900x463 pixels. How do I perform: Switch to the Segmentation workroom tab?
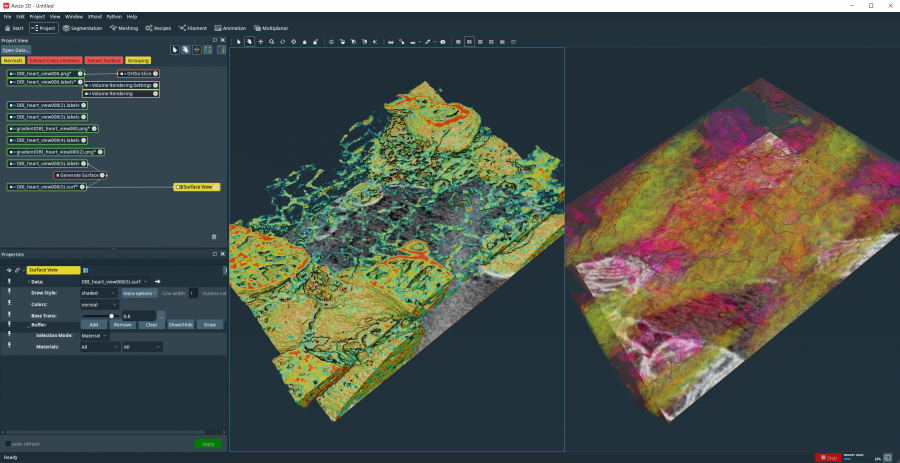pos(82,28)
